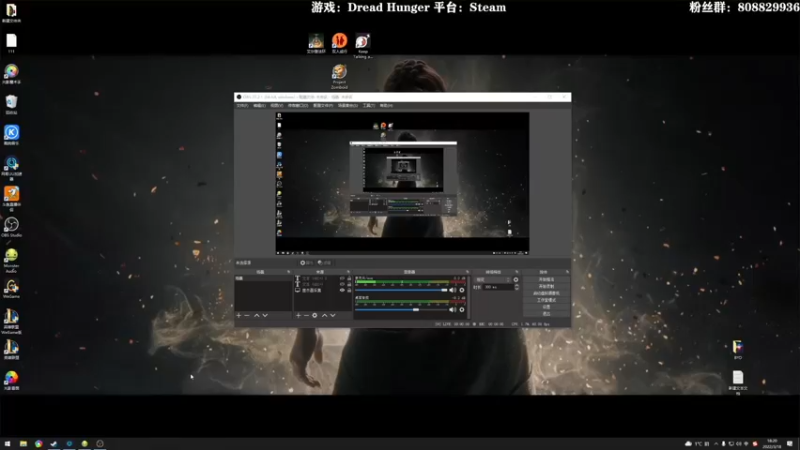
Task: Select the blue K music app icon
Action: click(11, 135)
